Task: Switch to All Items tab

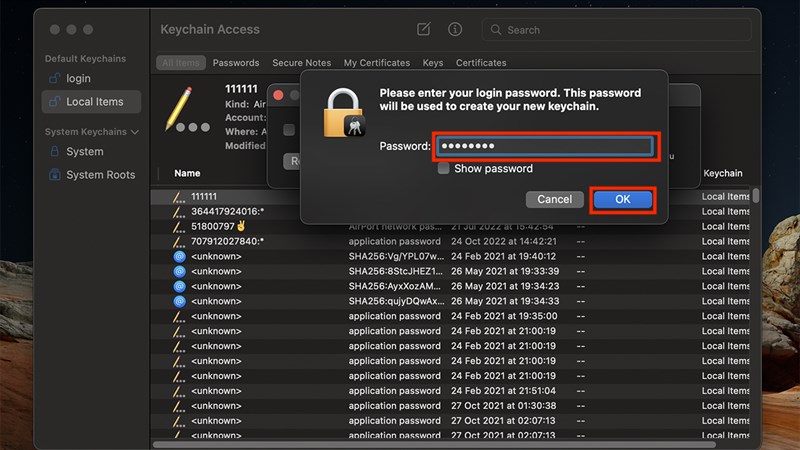Action: tap(181, 63)
